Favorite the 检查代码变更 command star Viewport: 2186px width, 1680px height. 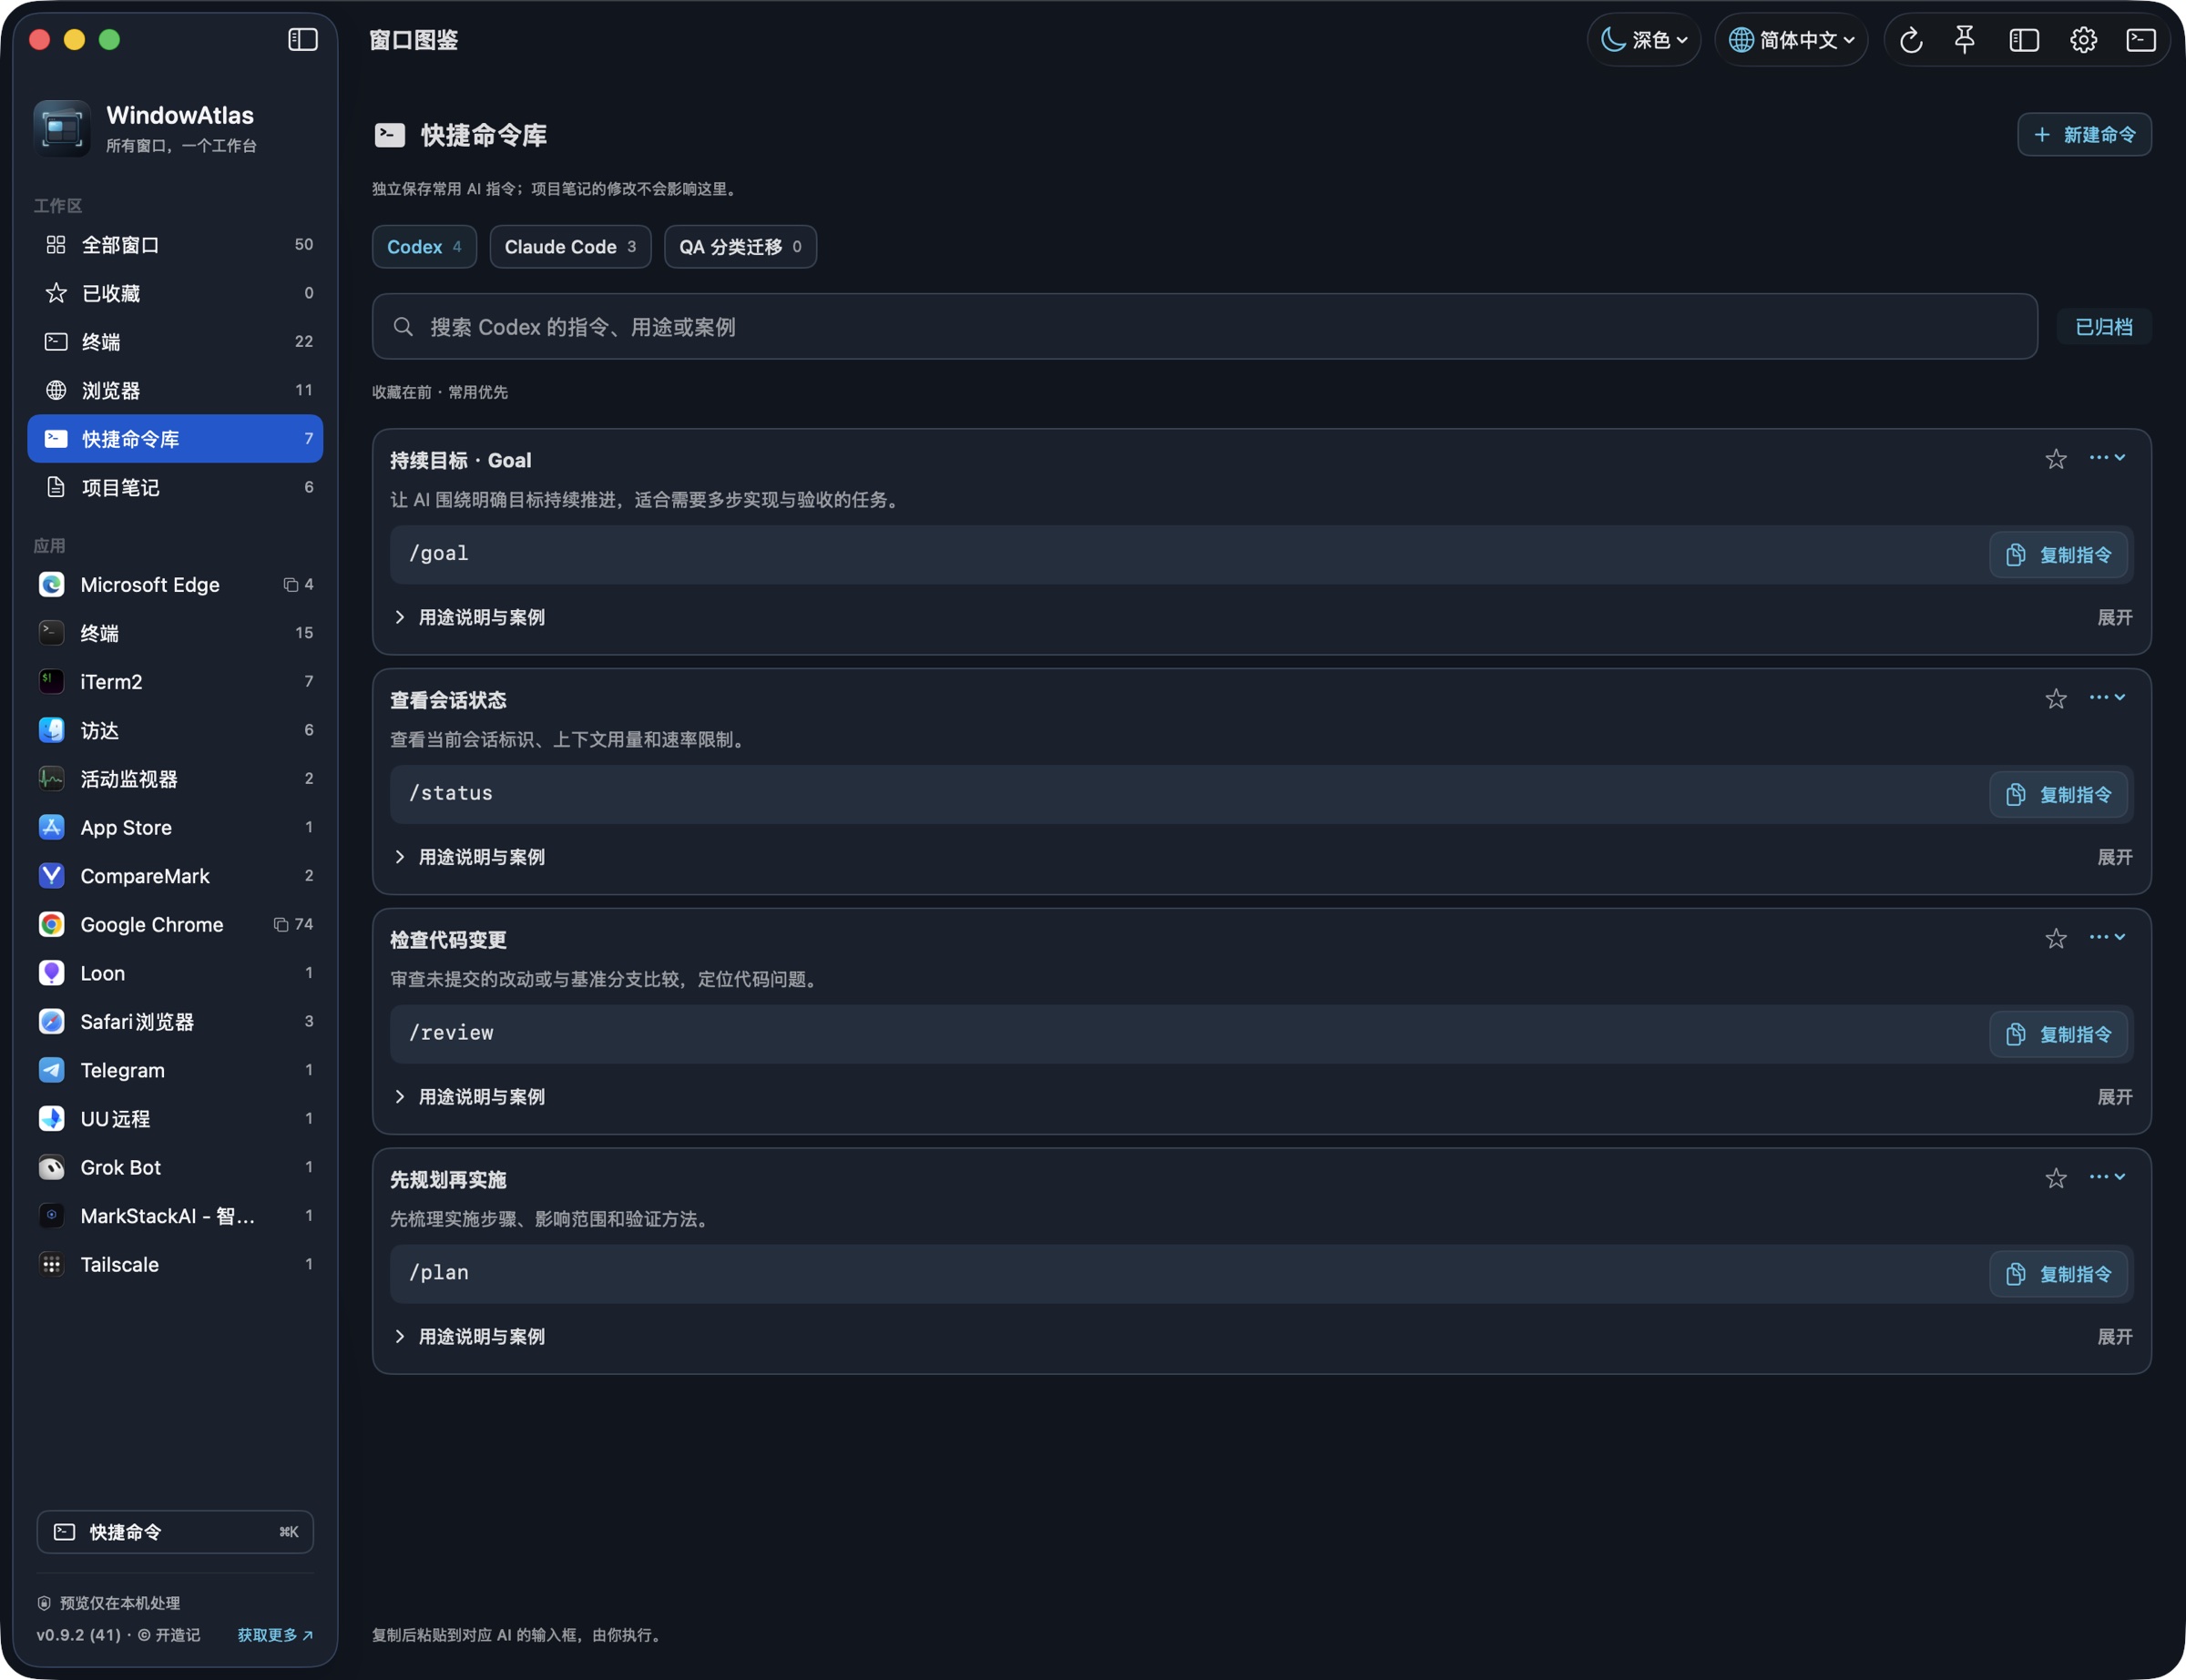pos(2055,939)
